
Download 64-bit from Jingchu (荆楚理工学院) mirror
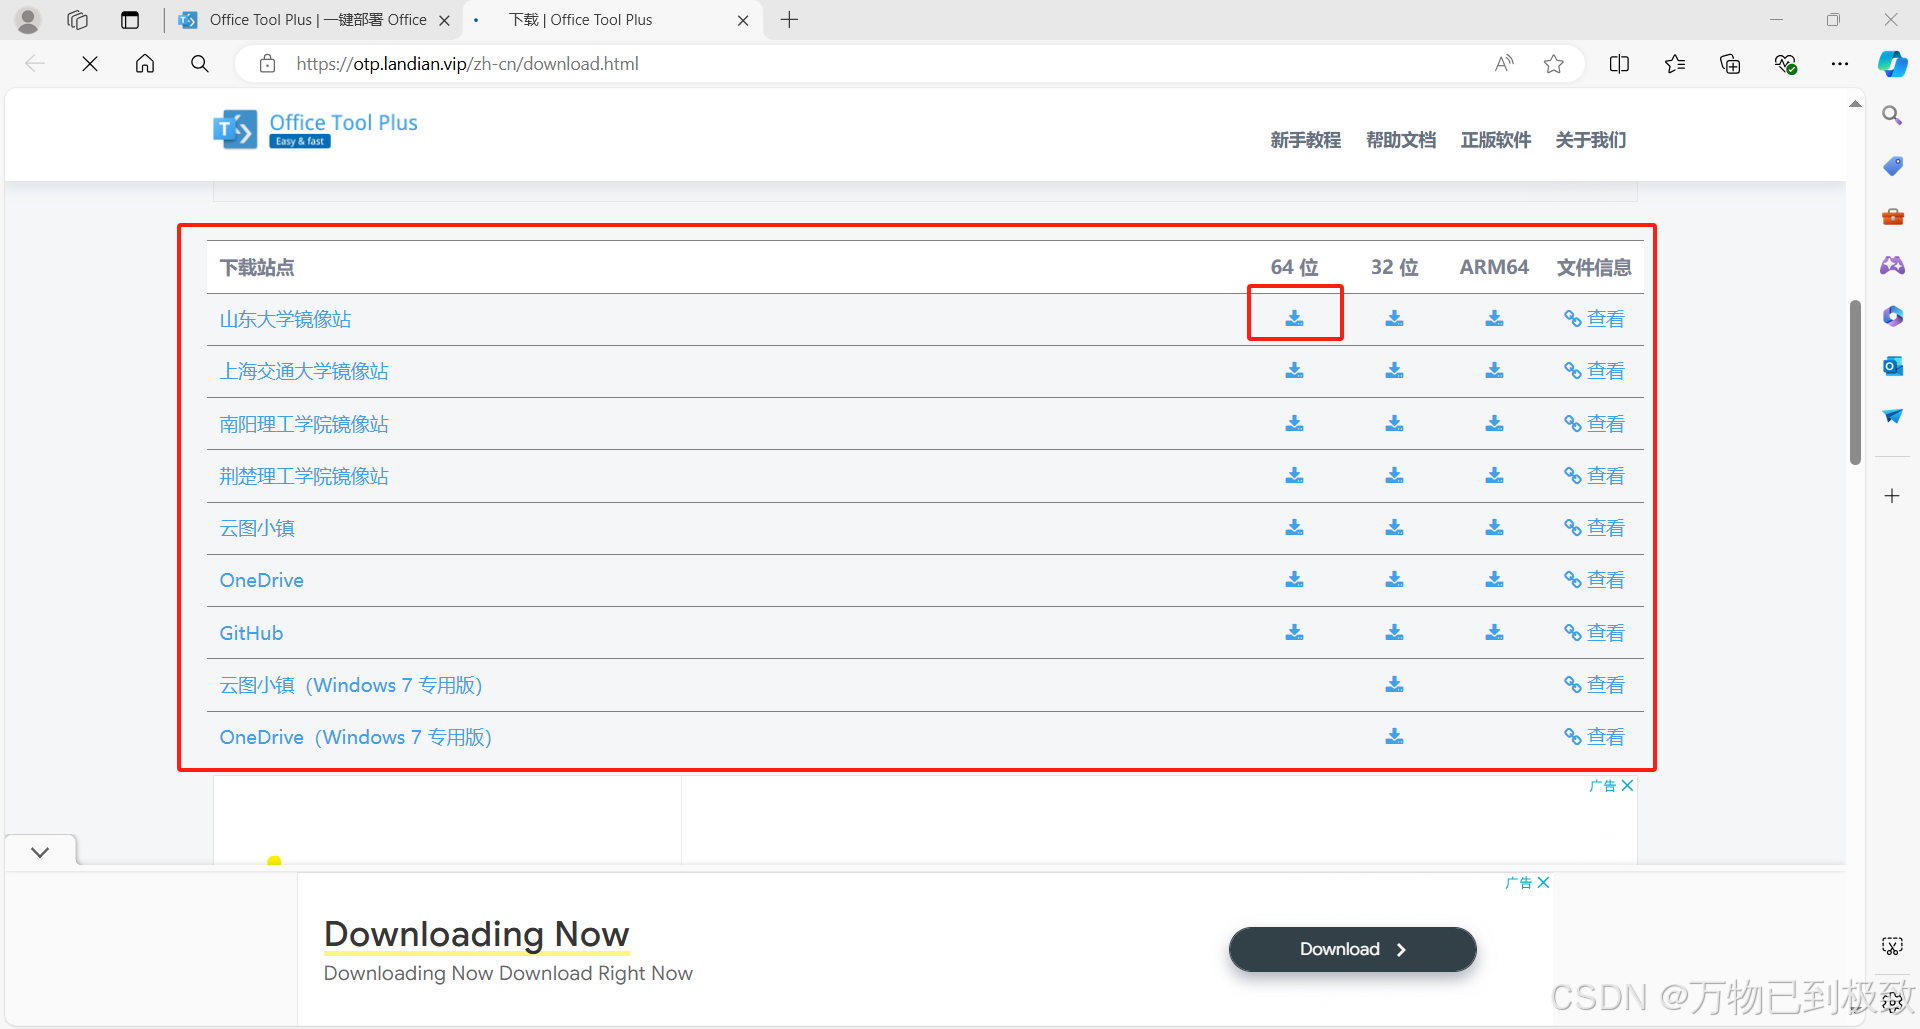point(1294,475)
